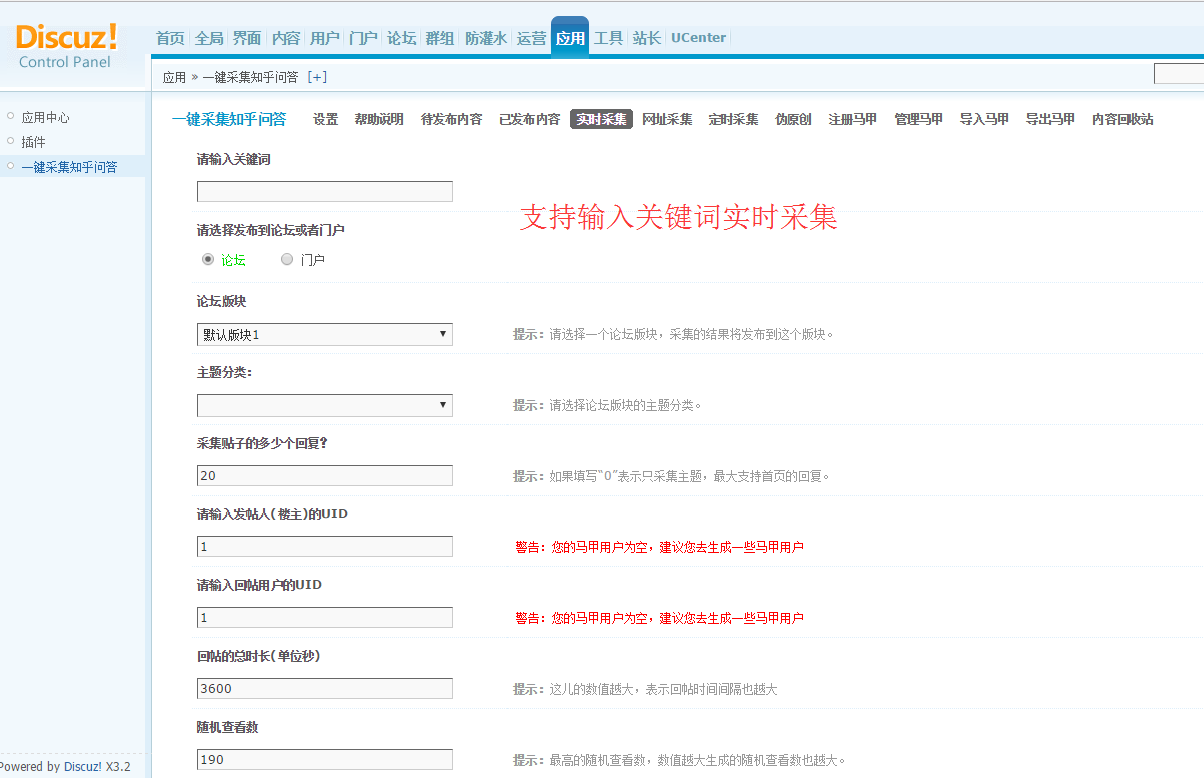Switch to the 网址采集 tab
The width and height of the screenshot is (1204, 778).
(x=668, y=119)
